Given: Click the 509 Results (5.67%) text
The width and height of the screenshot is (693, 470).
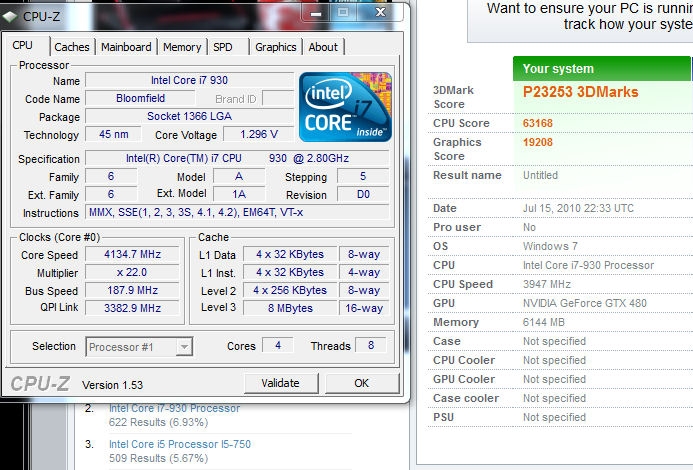Looking at the screenshot, I should 158,458.
